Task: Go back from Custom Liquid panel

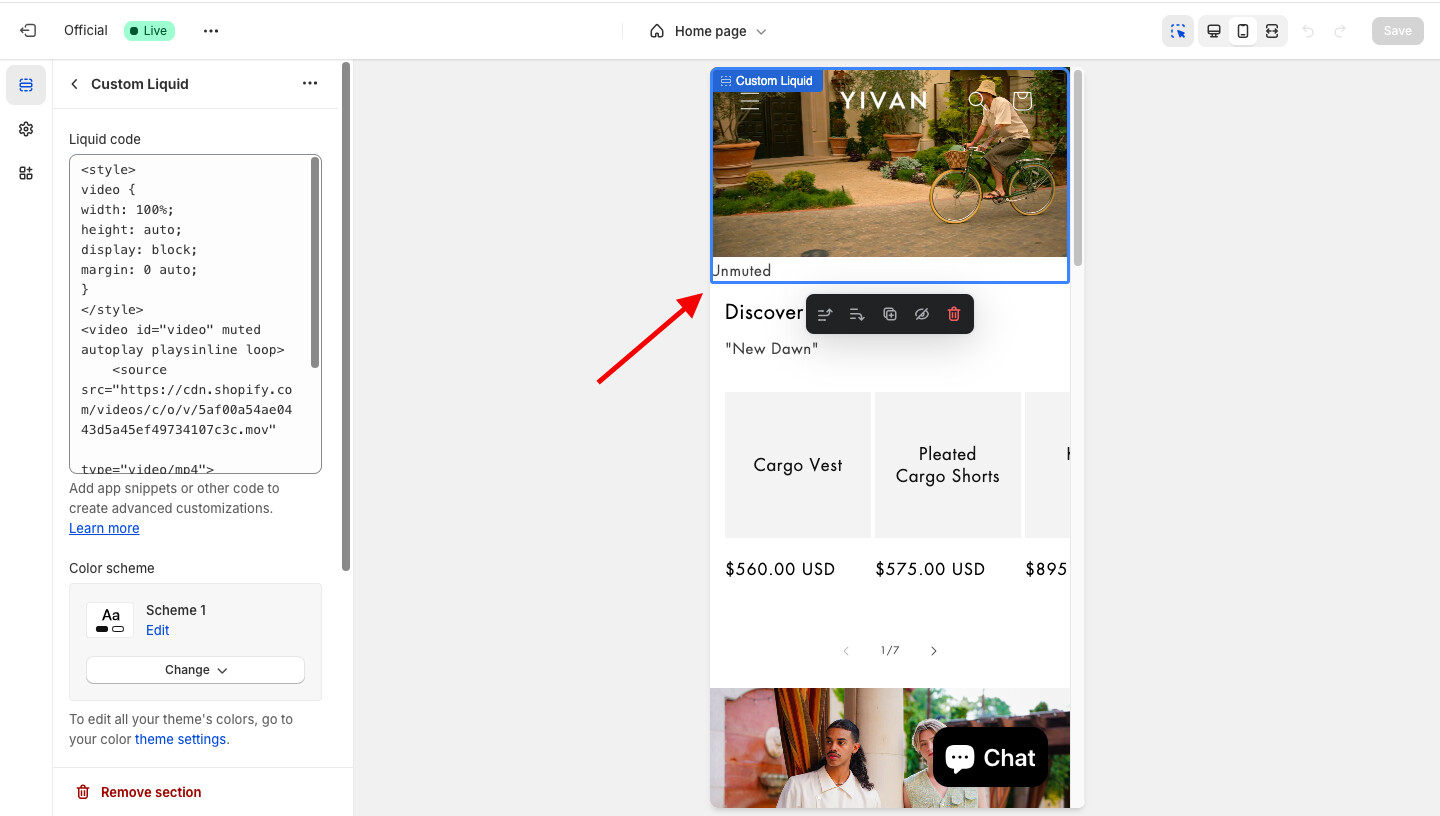Action: (74, 84)
